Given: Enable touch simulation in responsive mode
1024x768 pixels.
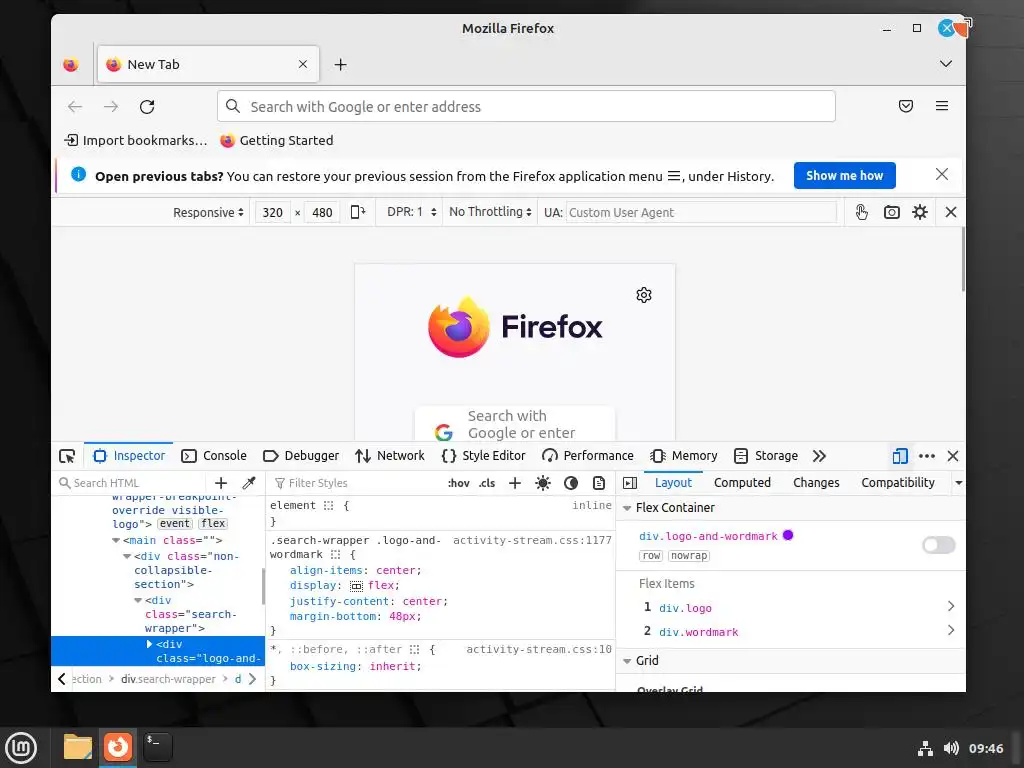Looking at the screenshot, I should 861,212.
